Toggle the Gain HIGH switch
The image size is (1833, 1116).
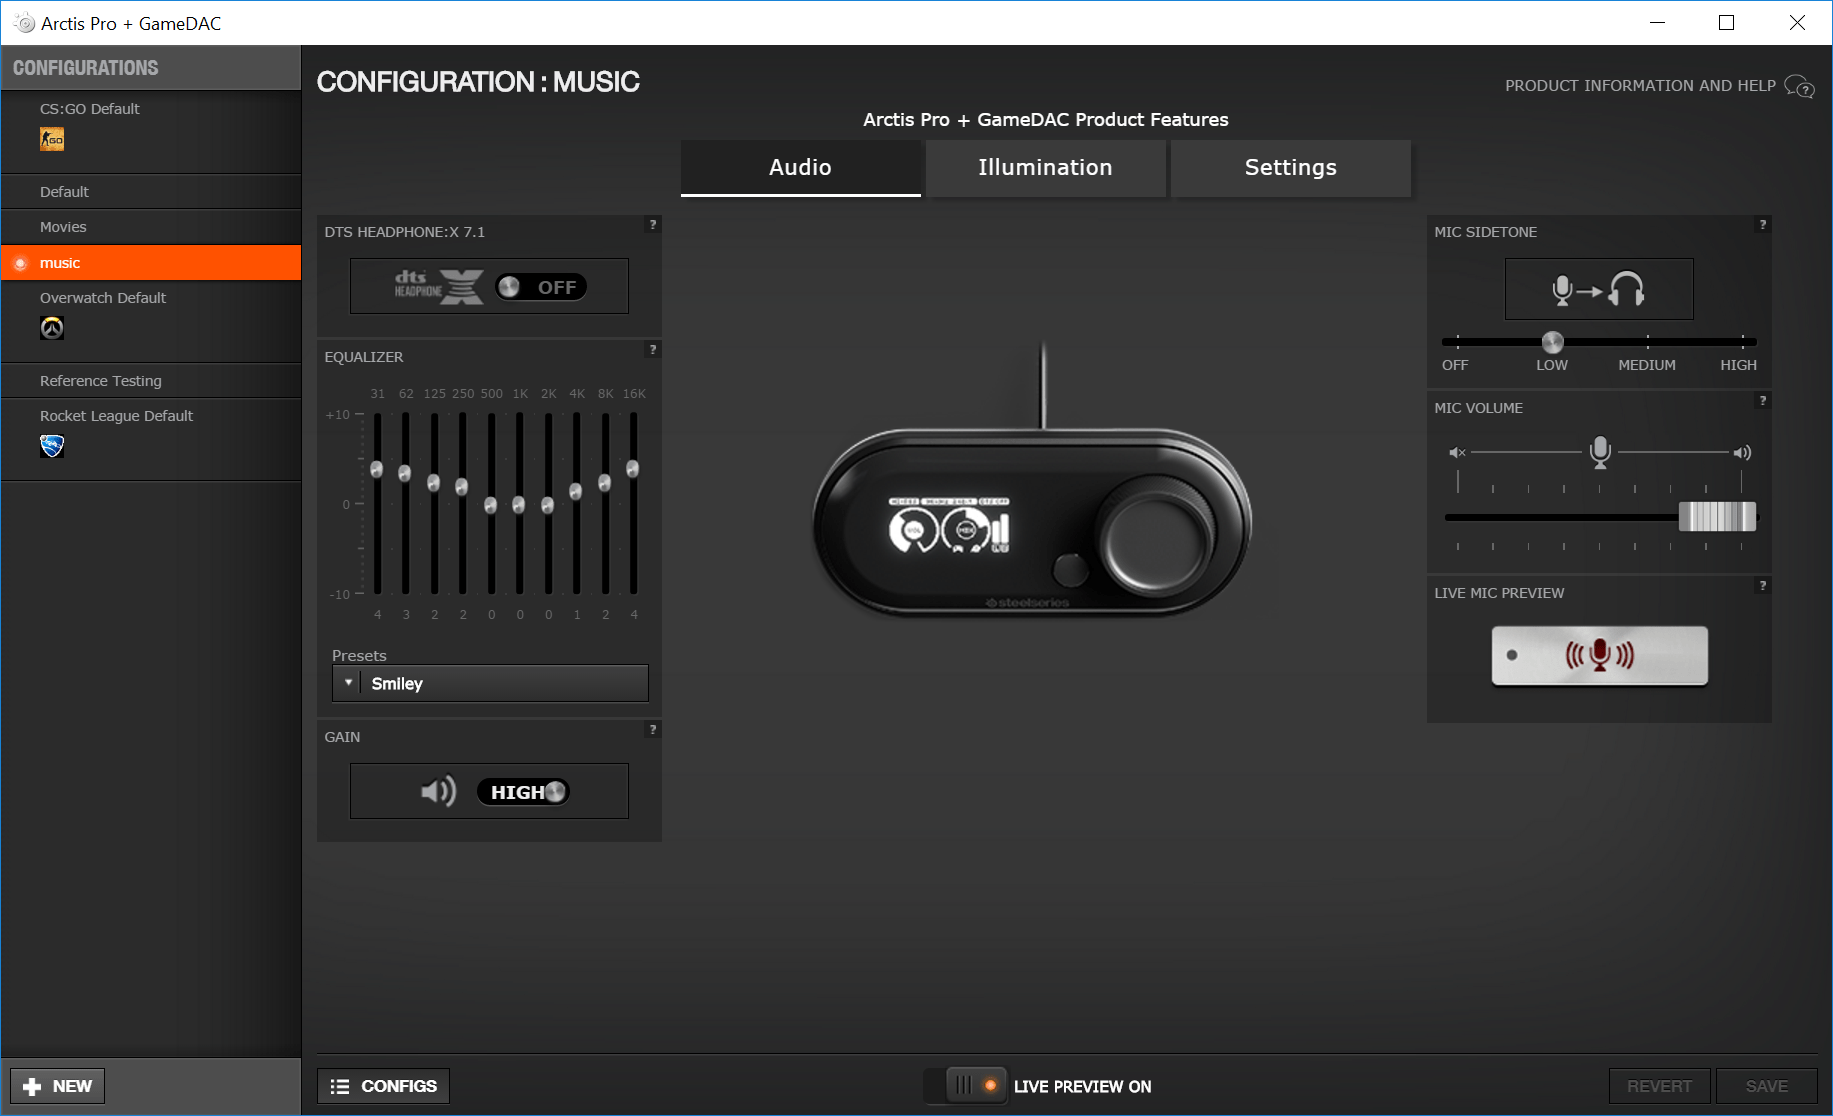[x=523, y=792]
